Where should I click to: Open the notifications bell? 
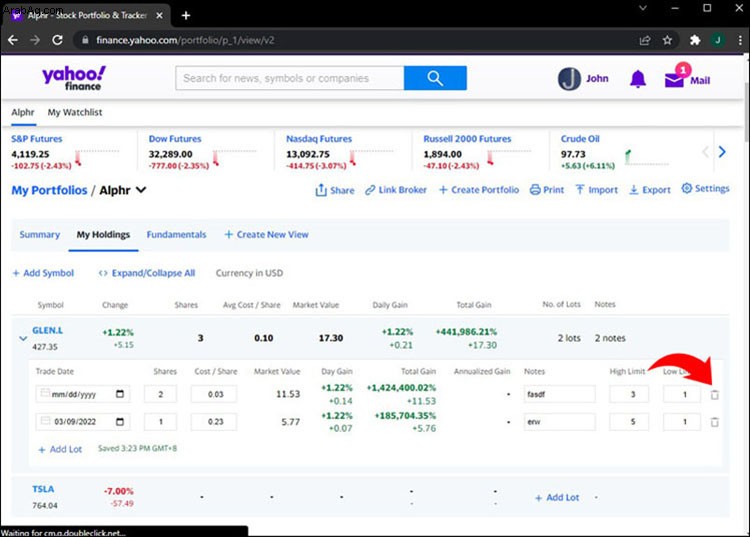click(x=638, y=79)
